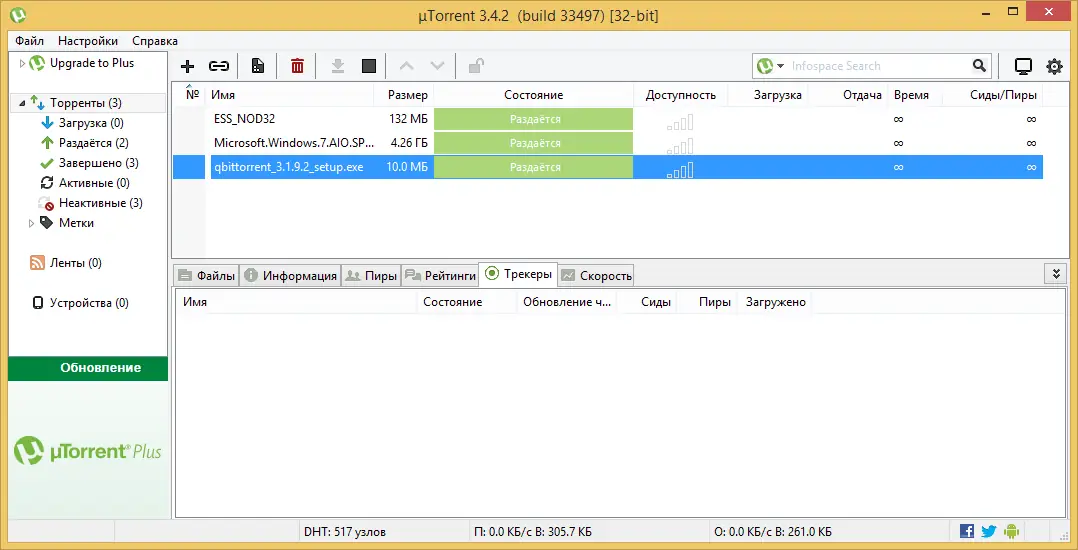
Task: Open the search provider dropdown arrow
Action: pyautogui.click(x=780, y=66)
